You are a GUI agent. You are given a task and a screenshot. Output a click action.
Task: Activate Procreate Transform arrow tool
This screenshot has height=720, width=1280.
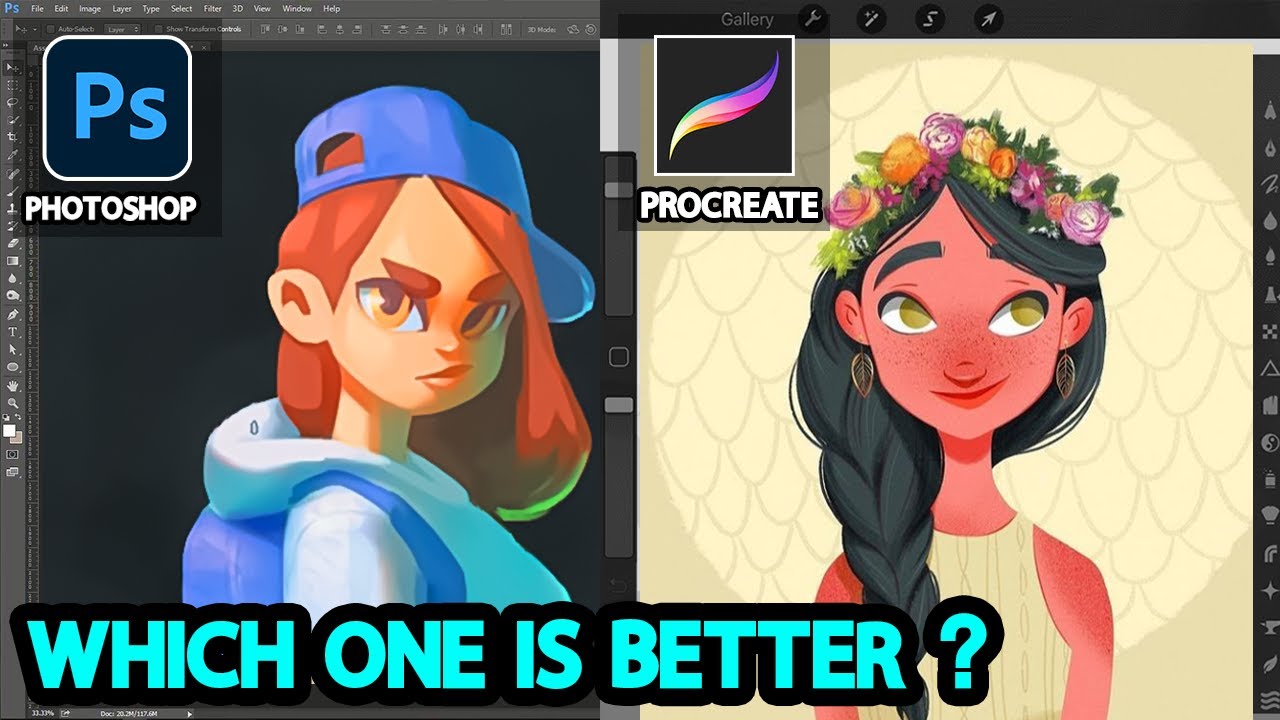click(x=988, y=19)
